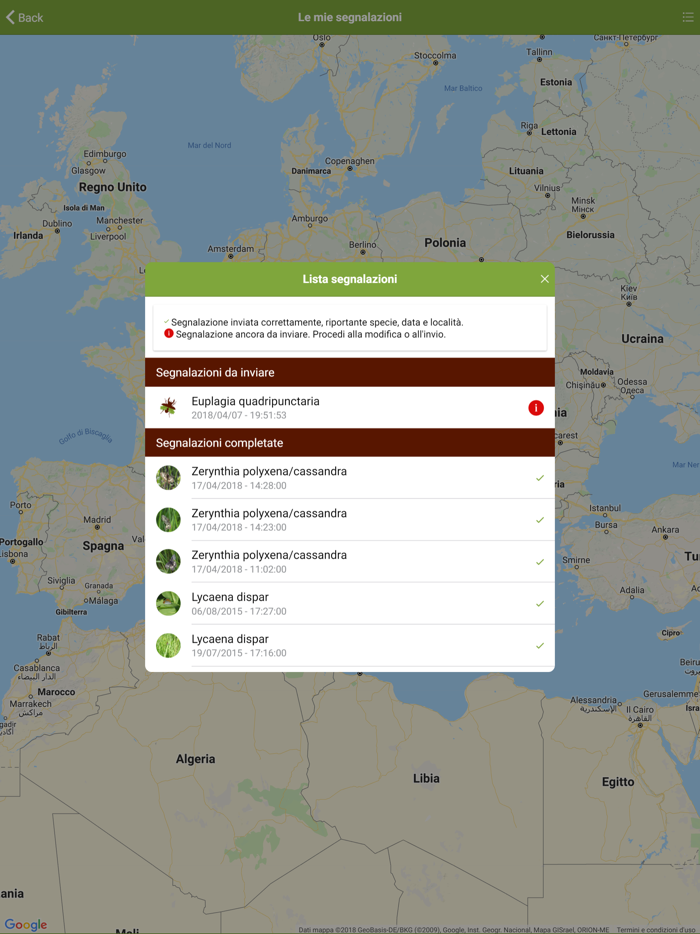Click Algeria label on the map
The image size is (700, 934).
[195, 759]
